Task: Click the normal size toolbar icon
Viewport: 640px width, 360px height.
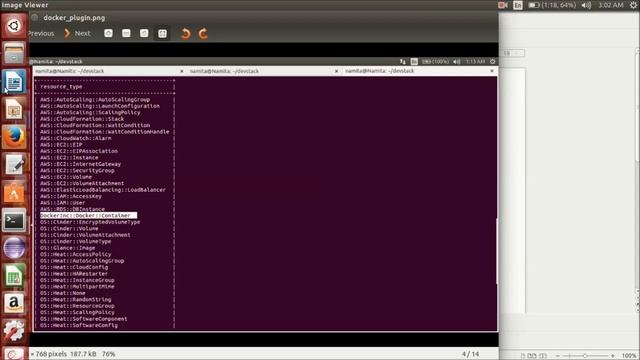Action: pyautogui.click(x=144, y=33)
